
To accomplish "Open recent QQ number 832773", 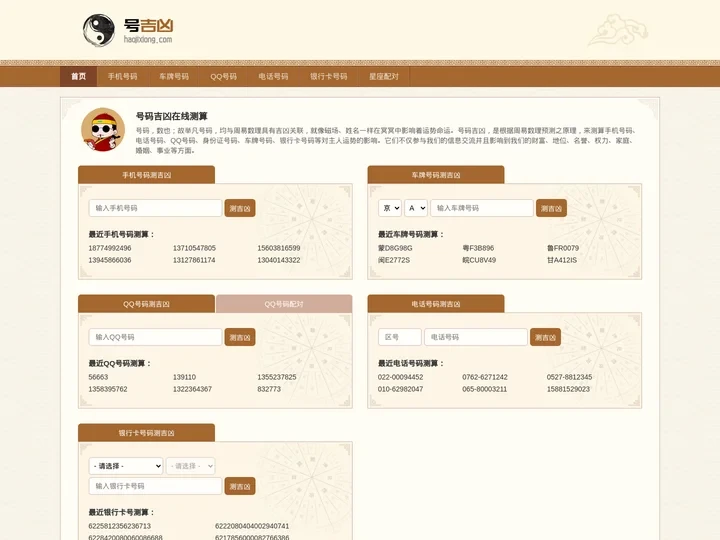I will pos(269,389).
